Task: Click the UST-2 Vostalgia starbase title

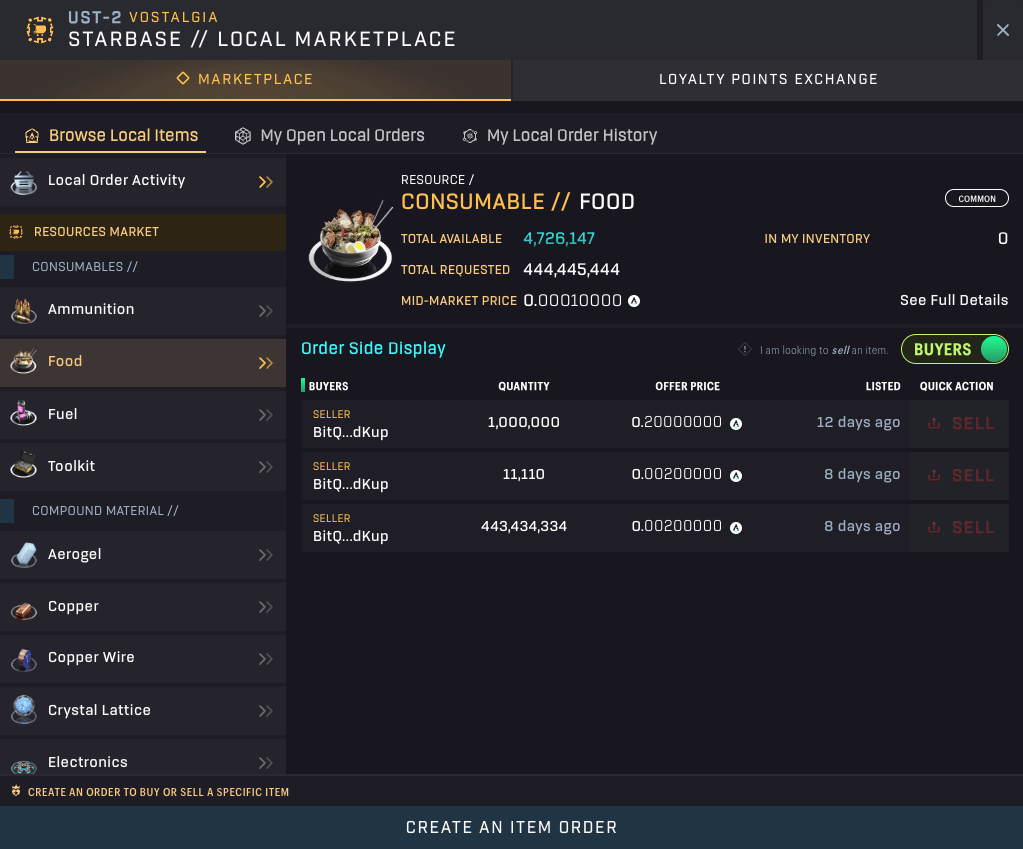Action: pos(143,17)
